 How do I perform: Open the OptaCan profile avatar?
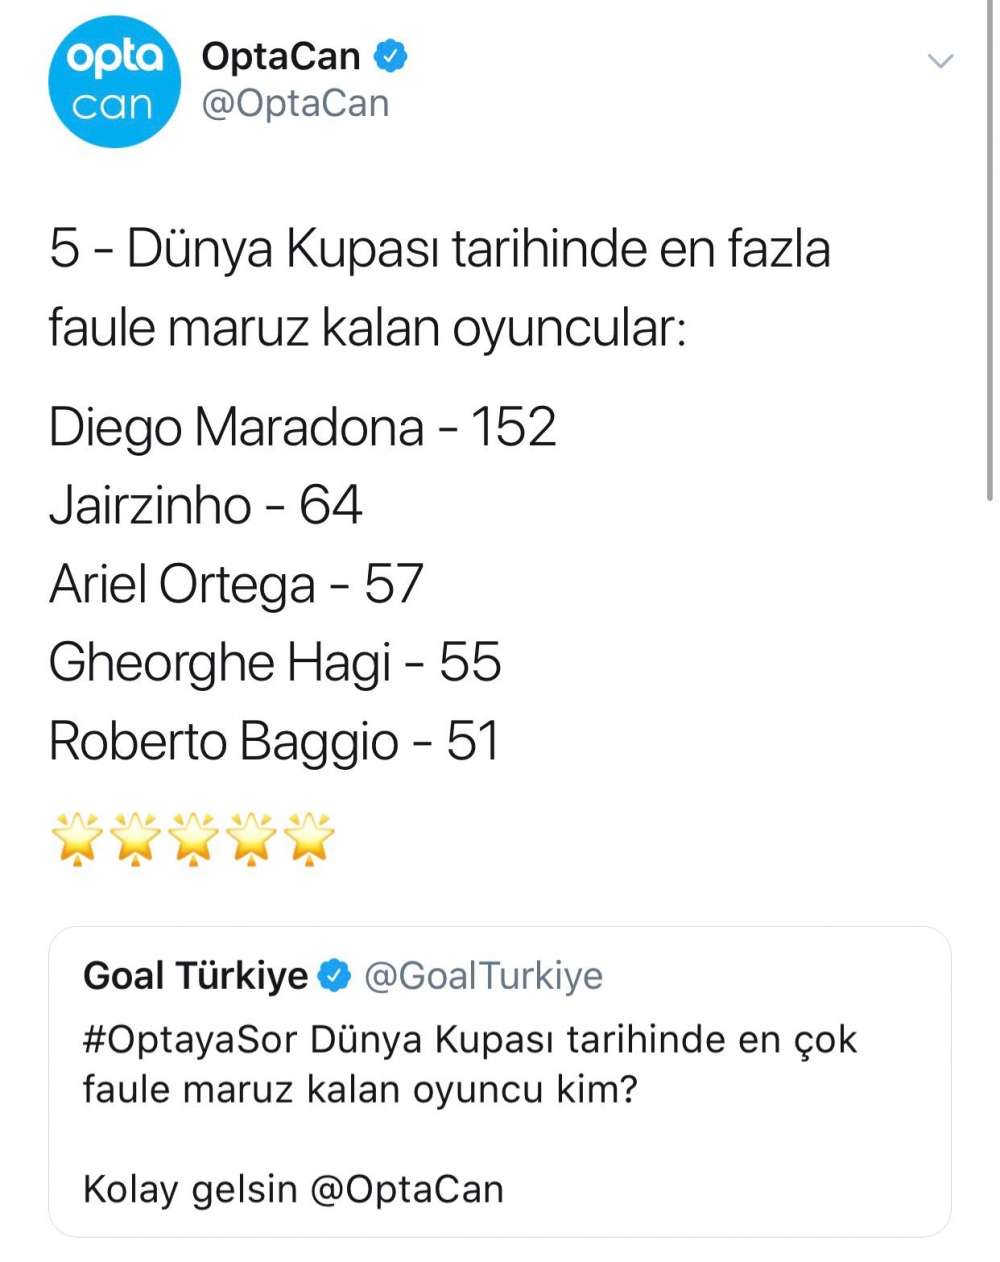click(113, 81)
